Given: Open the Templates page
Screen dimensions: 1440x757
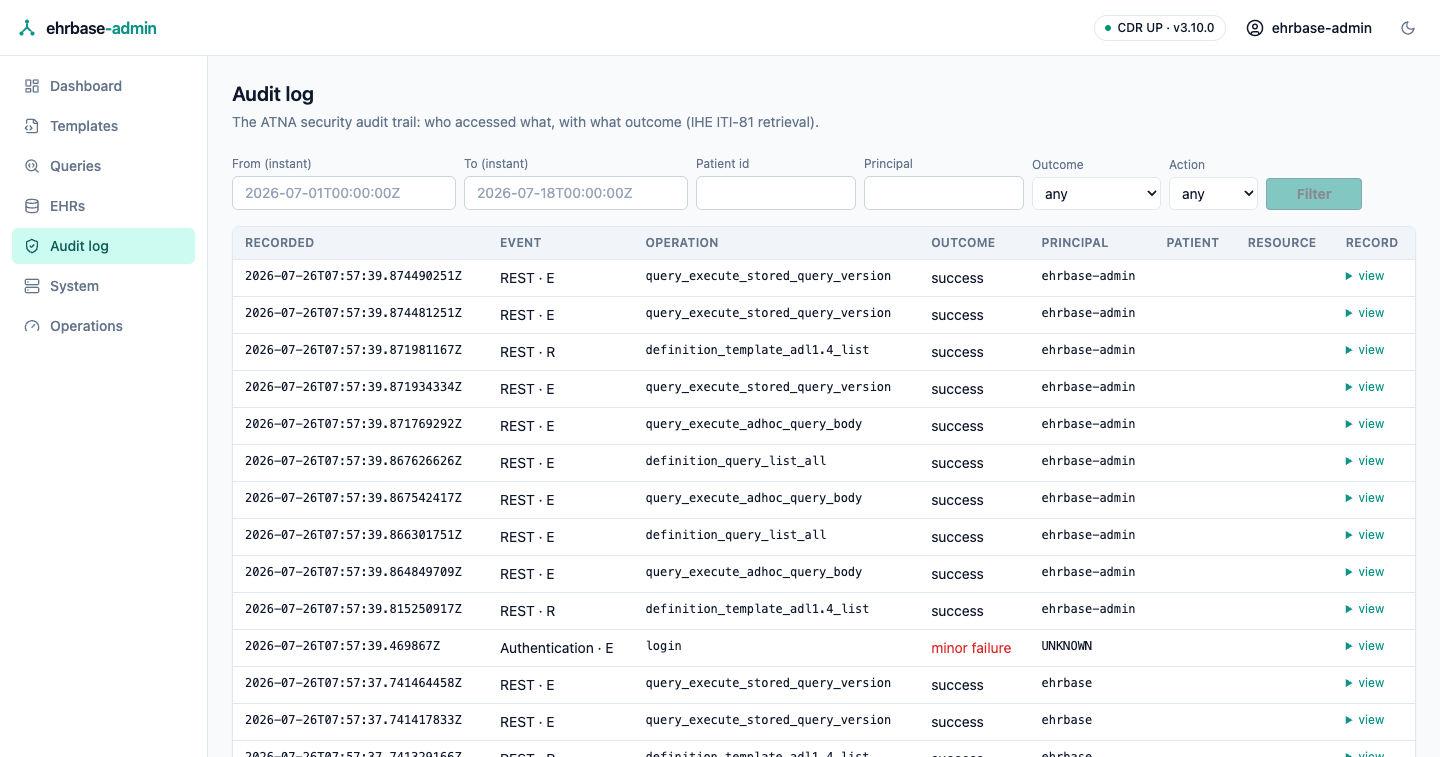Looking at the screenshot, I should [x=103, y=126].
